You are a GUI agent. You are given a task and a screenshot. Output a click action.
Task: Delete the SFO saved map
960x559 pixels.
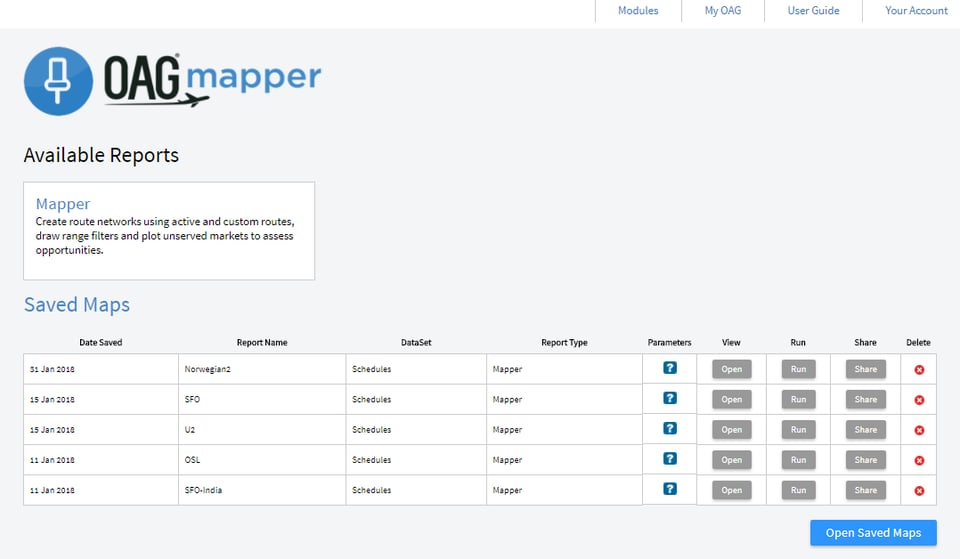pos(919,400)
